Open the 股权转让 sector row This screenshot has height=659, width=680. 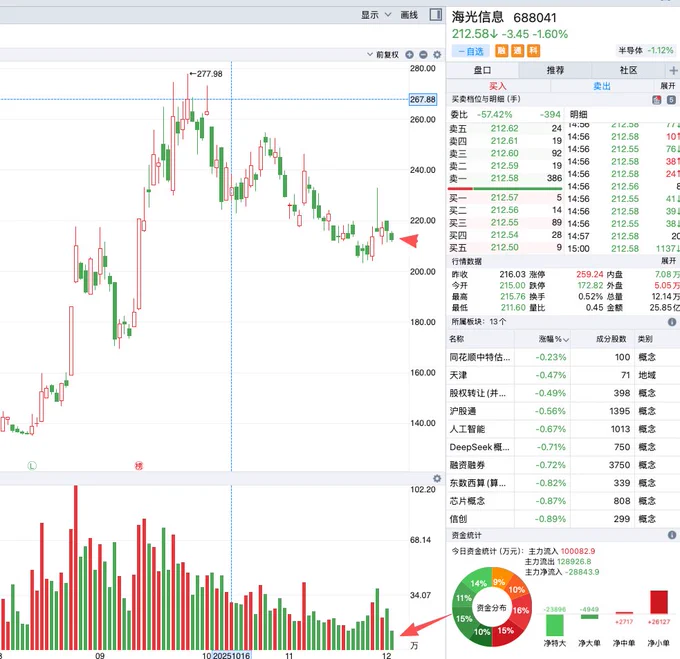[563, 393]
